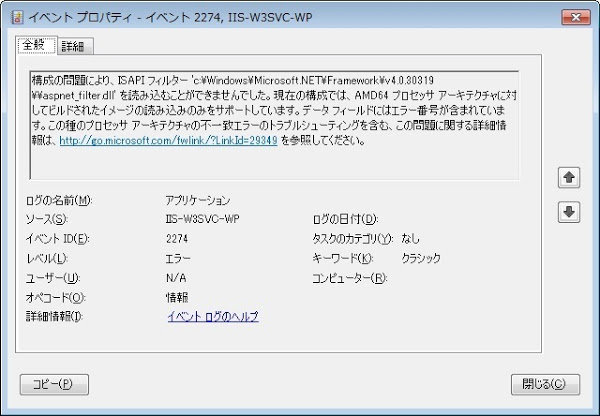Click the 詳細情報(I) label
Viewport: 600px width, 416px height.
point(54,316)
